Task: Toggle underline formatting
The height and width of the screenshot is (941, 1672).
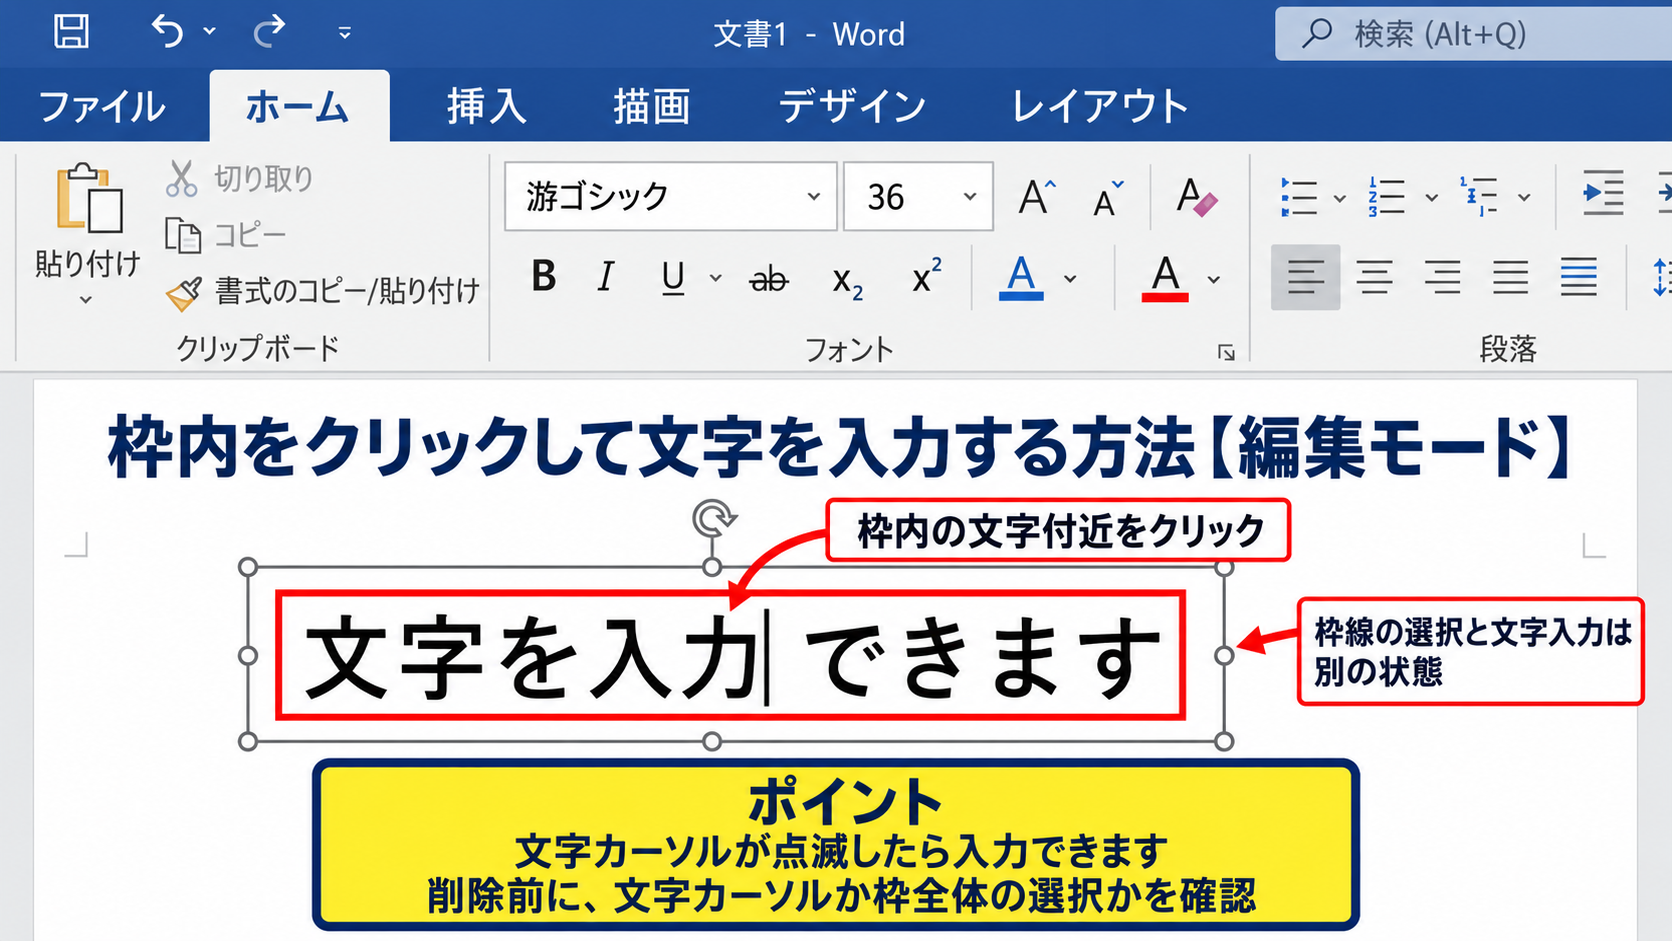Action: 673,277
